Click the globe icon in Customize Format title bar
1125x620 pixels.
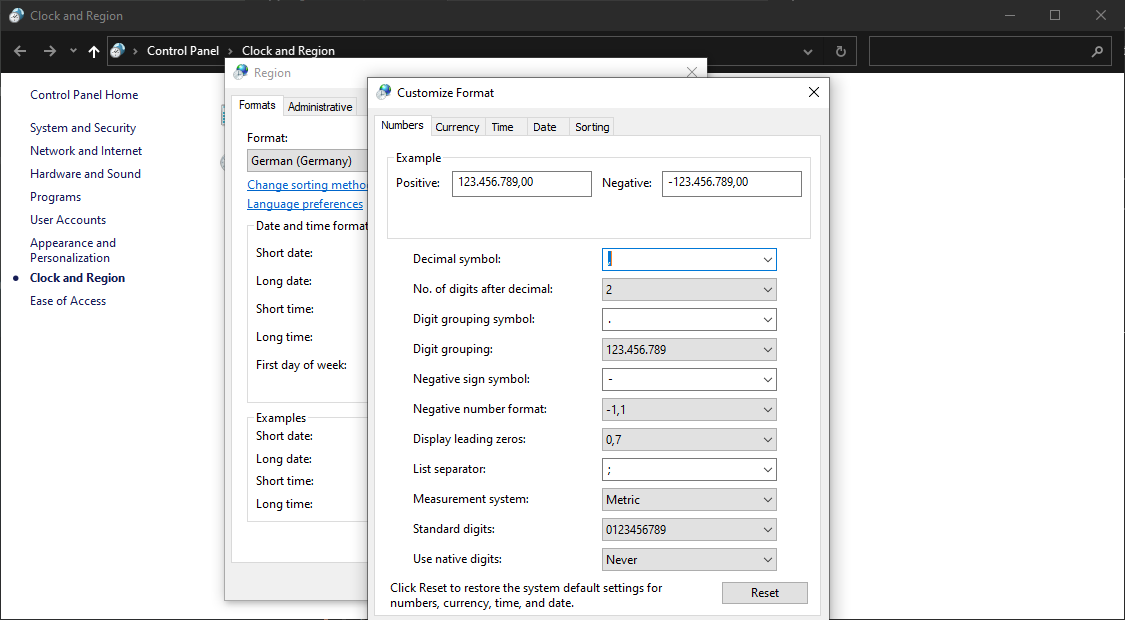click(x=383, y=91)
